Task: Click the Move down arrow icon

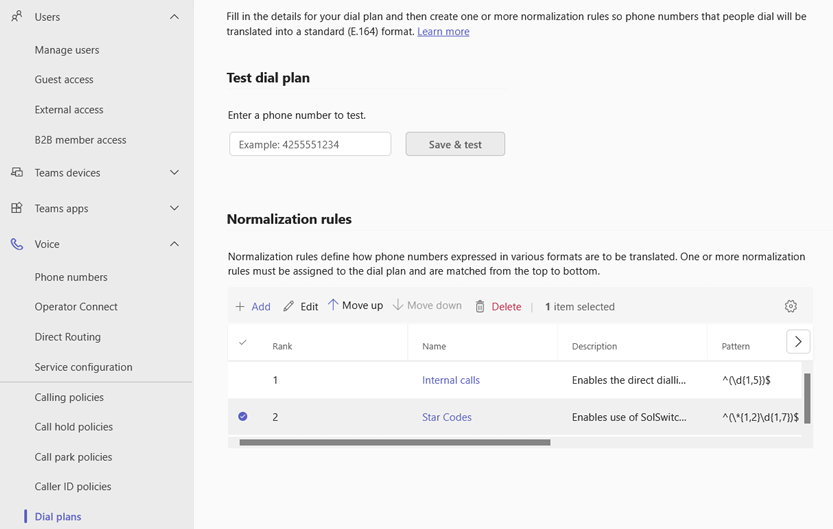Action: (398, 305)
